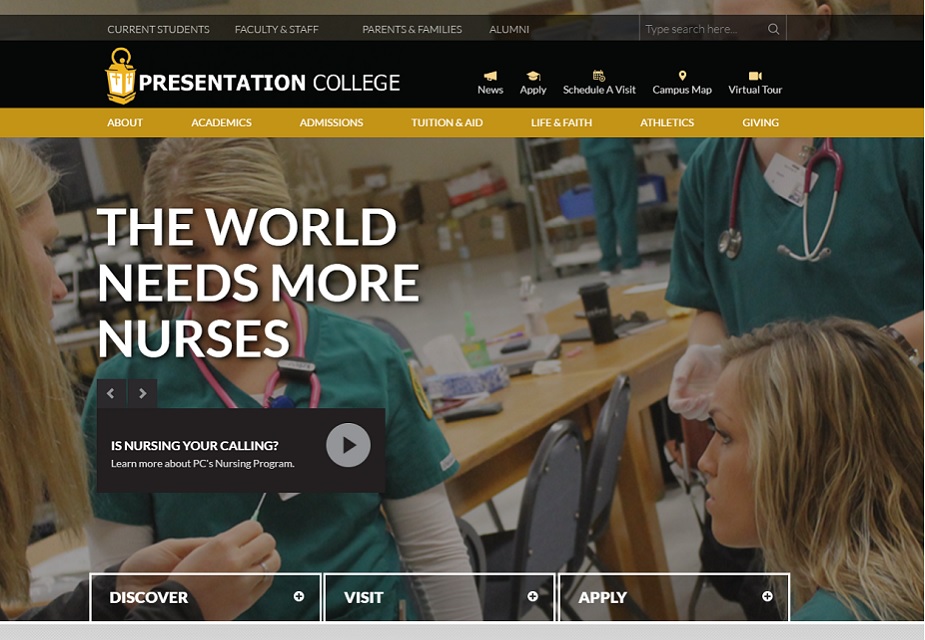Visit the Alumni link
This screenshot has width=925, height=640.
pos(509,29)
